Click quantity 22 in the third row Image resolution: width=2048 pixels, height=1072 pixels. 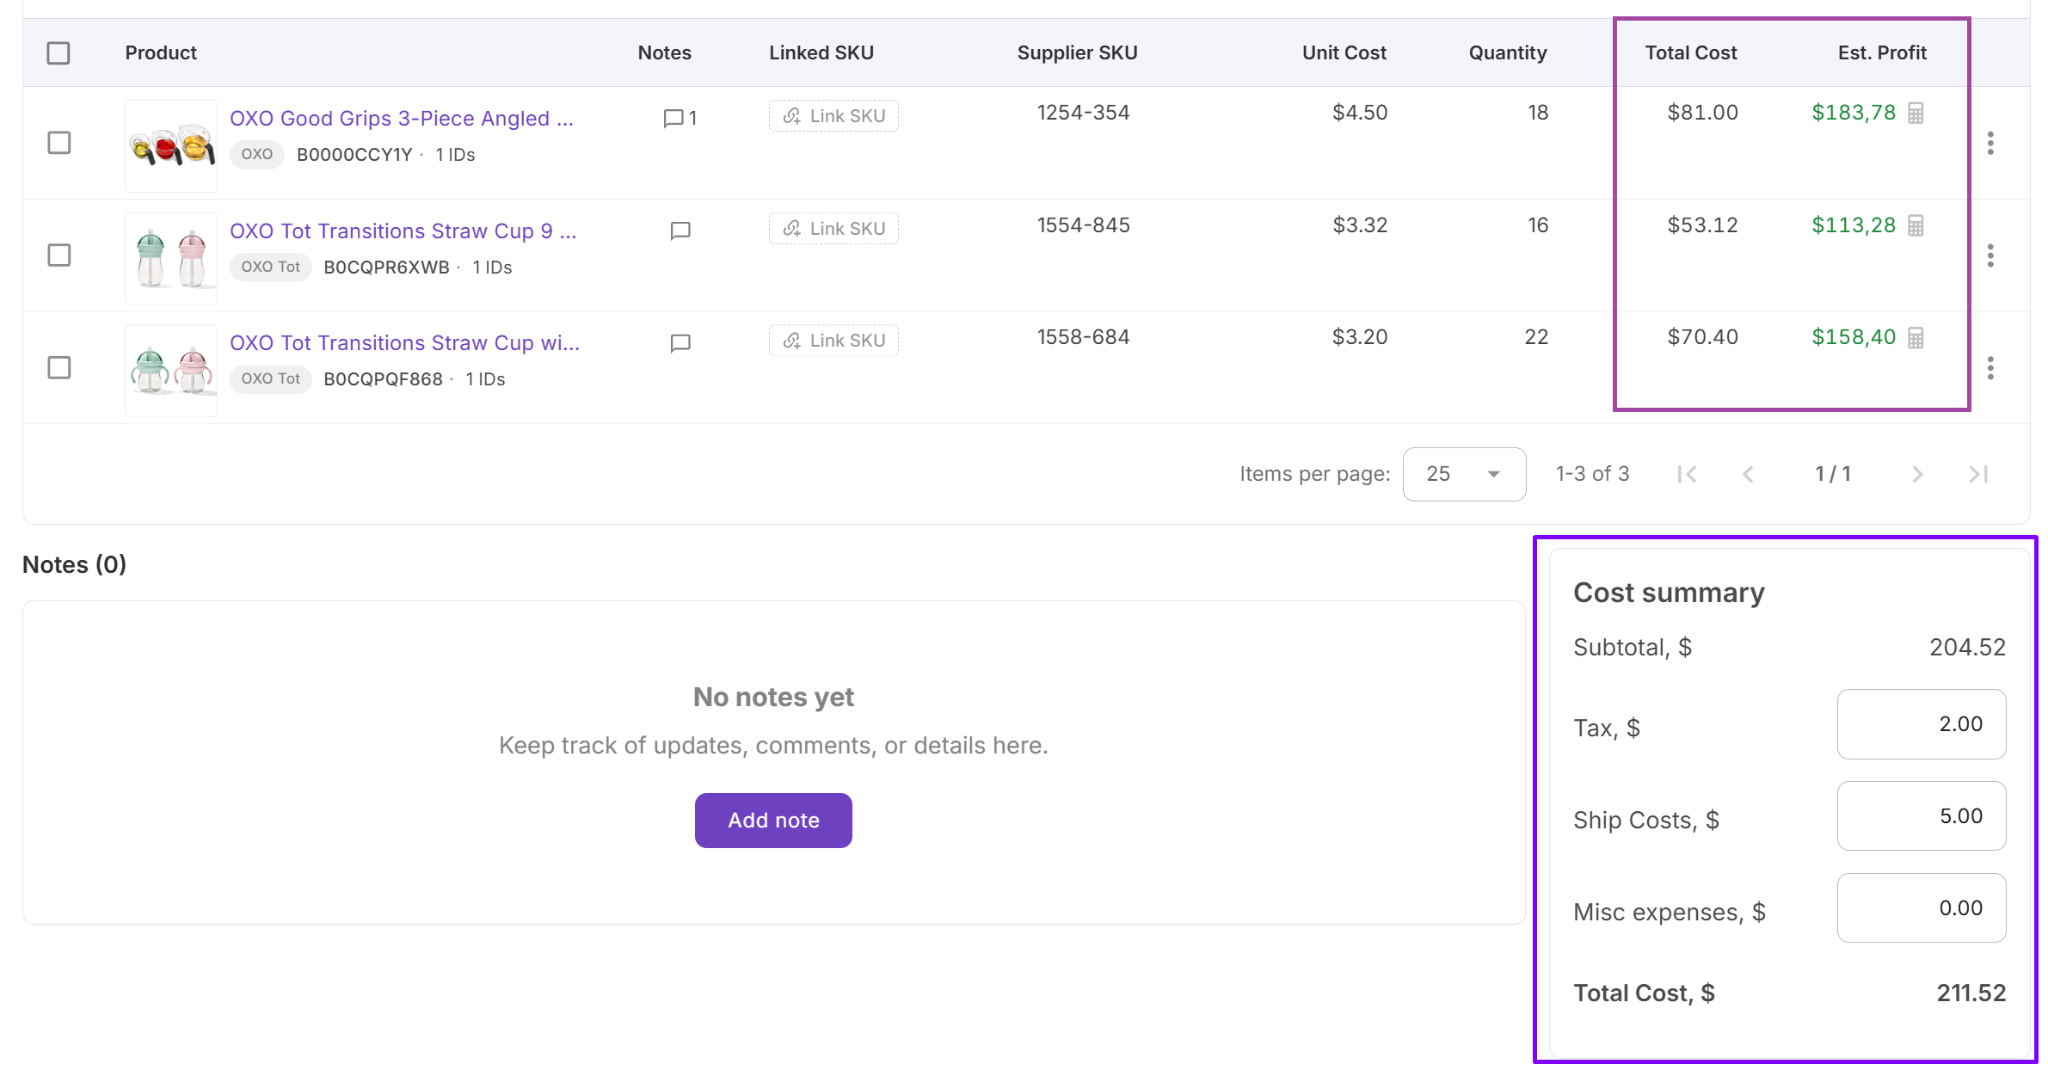(1536, 337)
